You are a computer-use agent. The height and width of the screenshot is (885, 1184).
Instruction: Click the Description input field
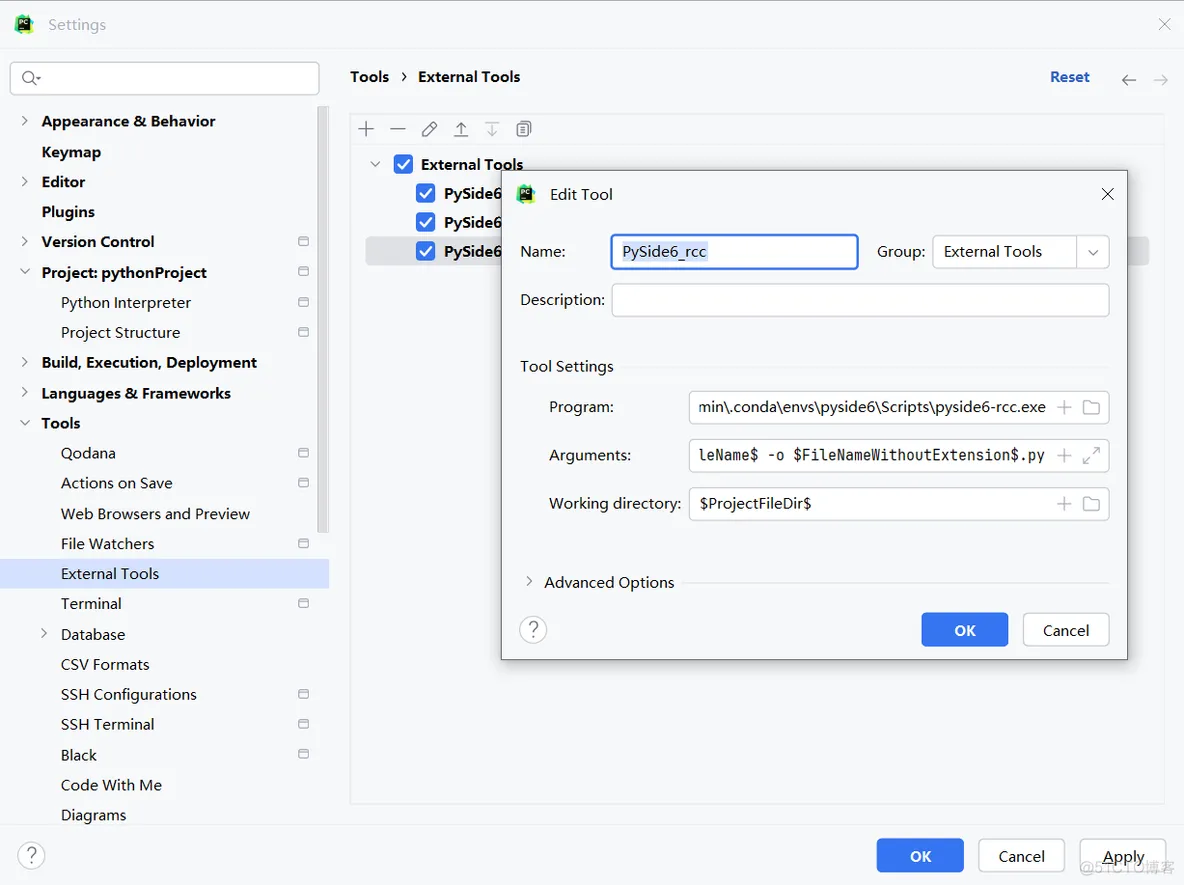click(860, 300)
